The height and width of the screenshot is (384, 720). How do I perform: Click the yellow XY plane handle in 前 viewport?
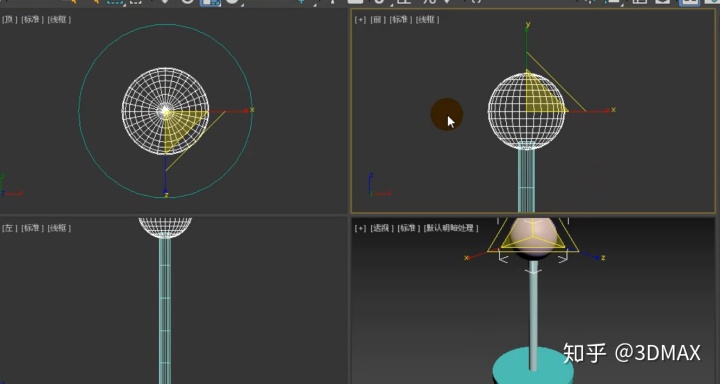[542, 96]
